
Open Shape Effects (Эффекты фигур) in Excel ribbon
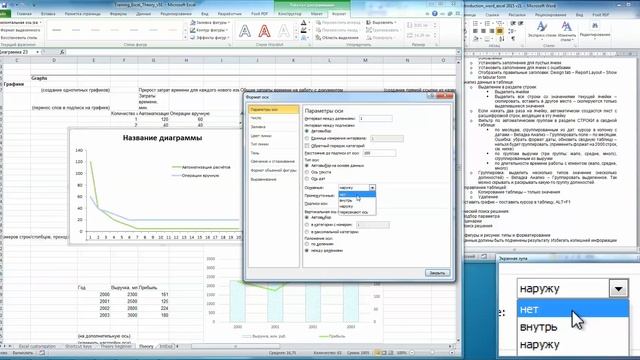[209, 38]
